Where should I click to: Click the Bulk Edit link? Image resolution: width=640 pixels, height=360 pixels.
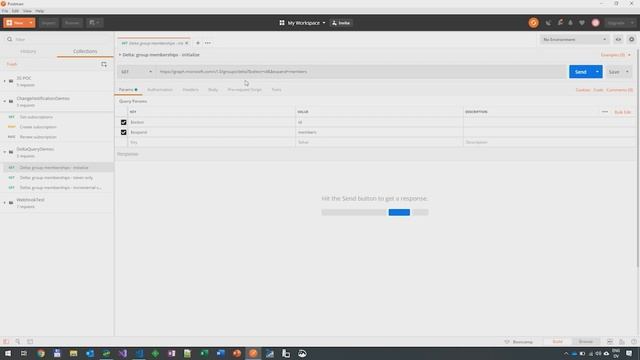click(x=622, y=112)
